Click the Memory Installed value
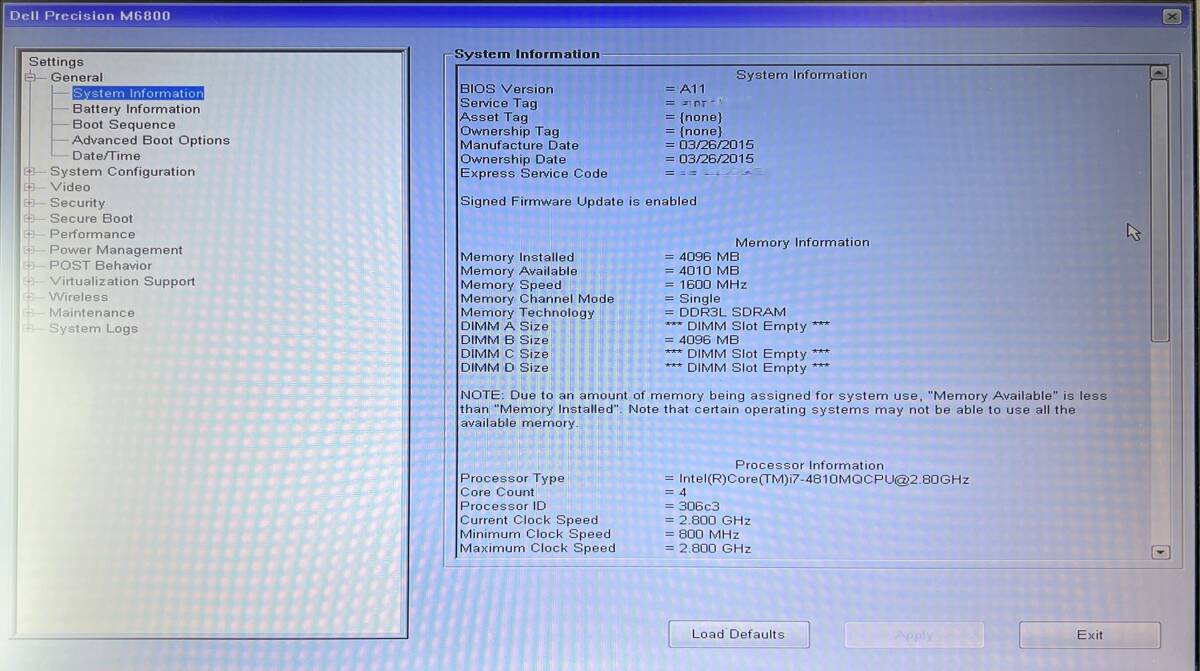Viewport: 1200px width, 671px height. [710, 257]
